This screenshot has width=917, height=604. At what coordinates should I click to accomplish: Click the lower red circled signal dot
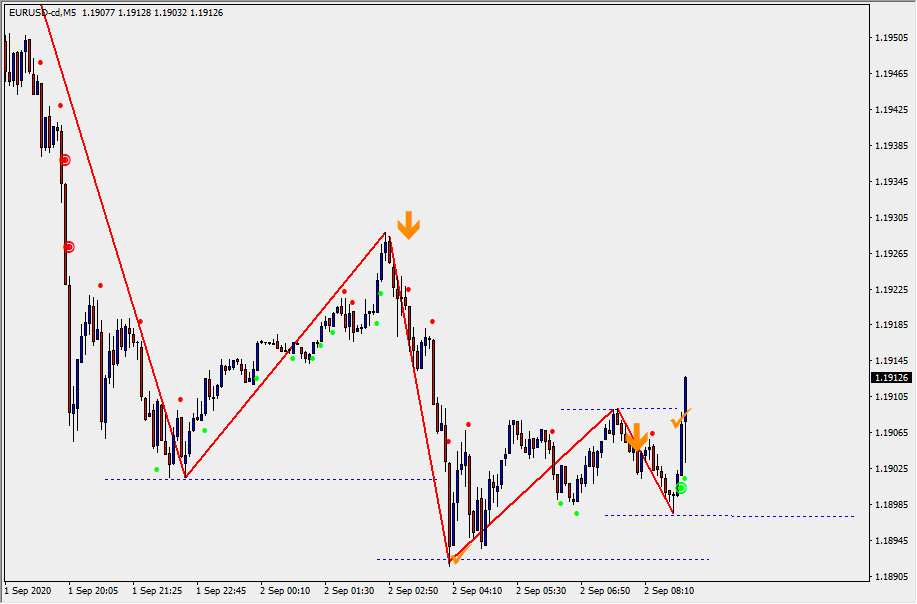click(x=68, y=247)
